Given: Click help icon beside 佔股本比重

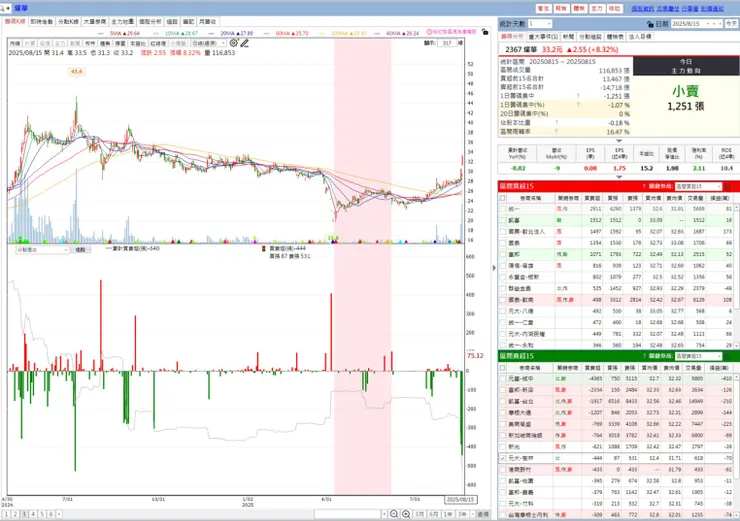Looking at the screenshot, I should click(x=557, y=123).
